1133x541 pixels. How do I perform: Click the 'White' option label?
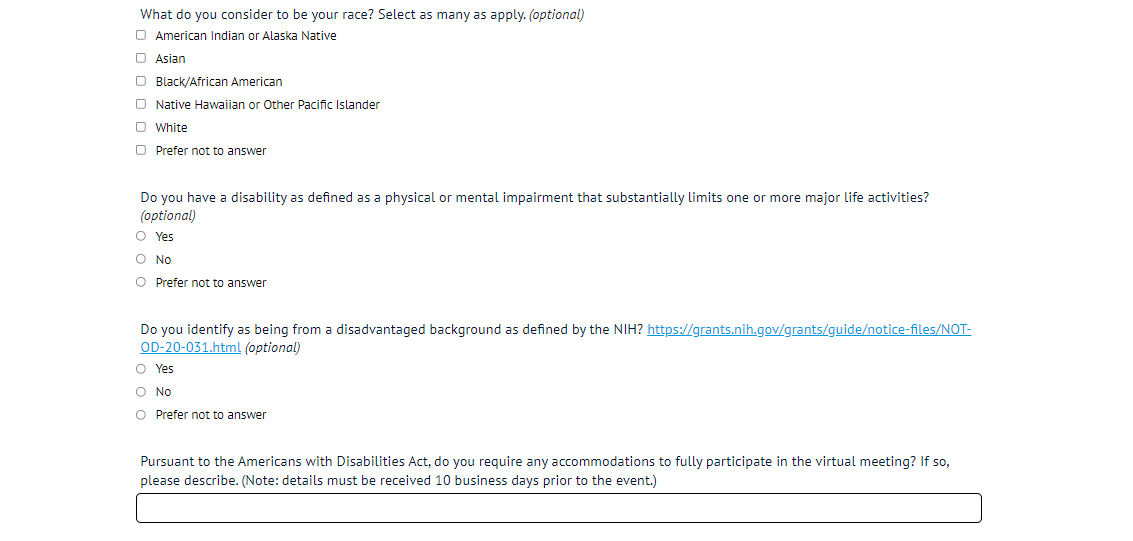(x=172, y=128)
